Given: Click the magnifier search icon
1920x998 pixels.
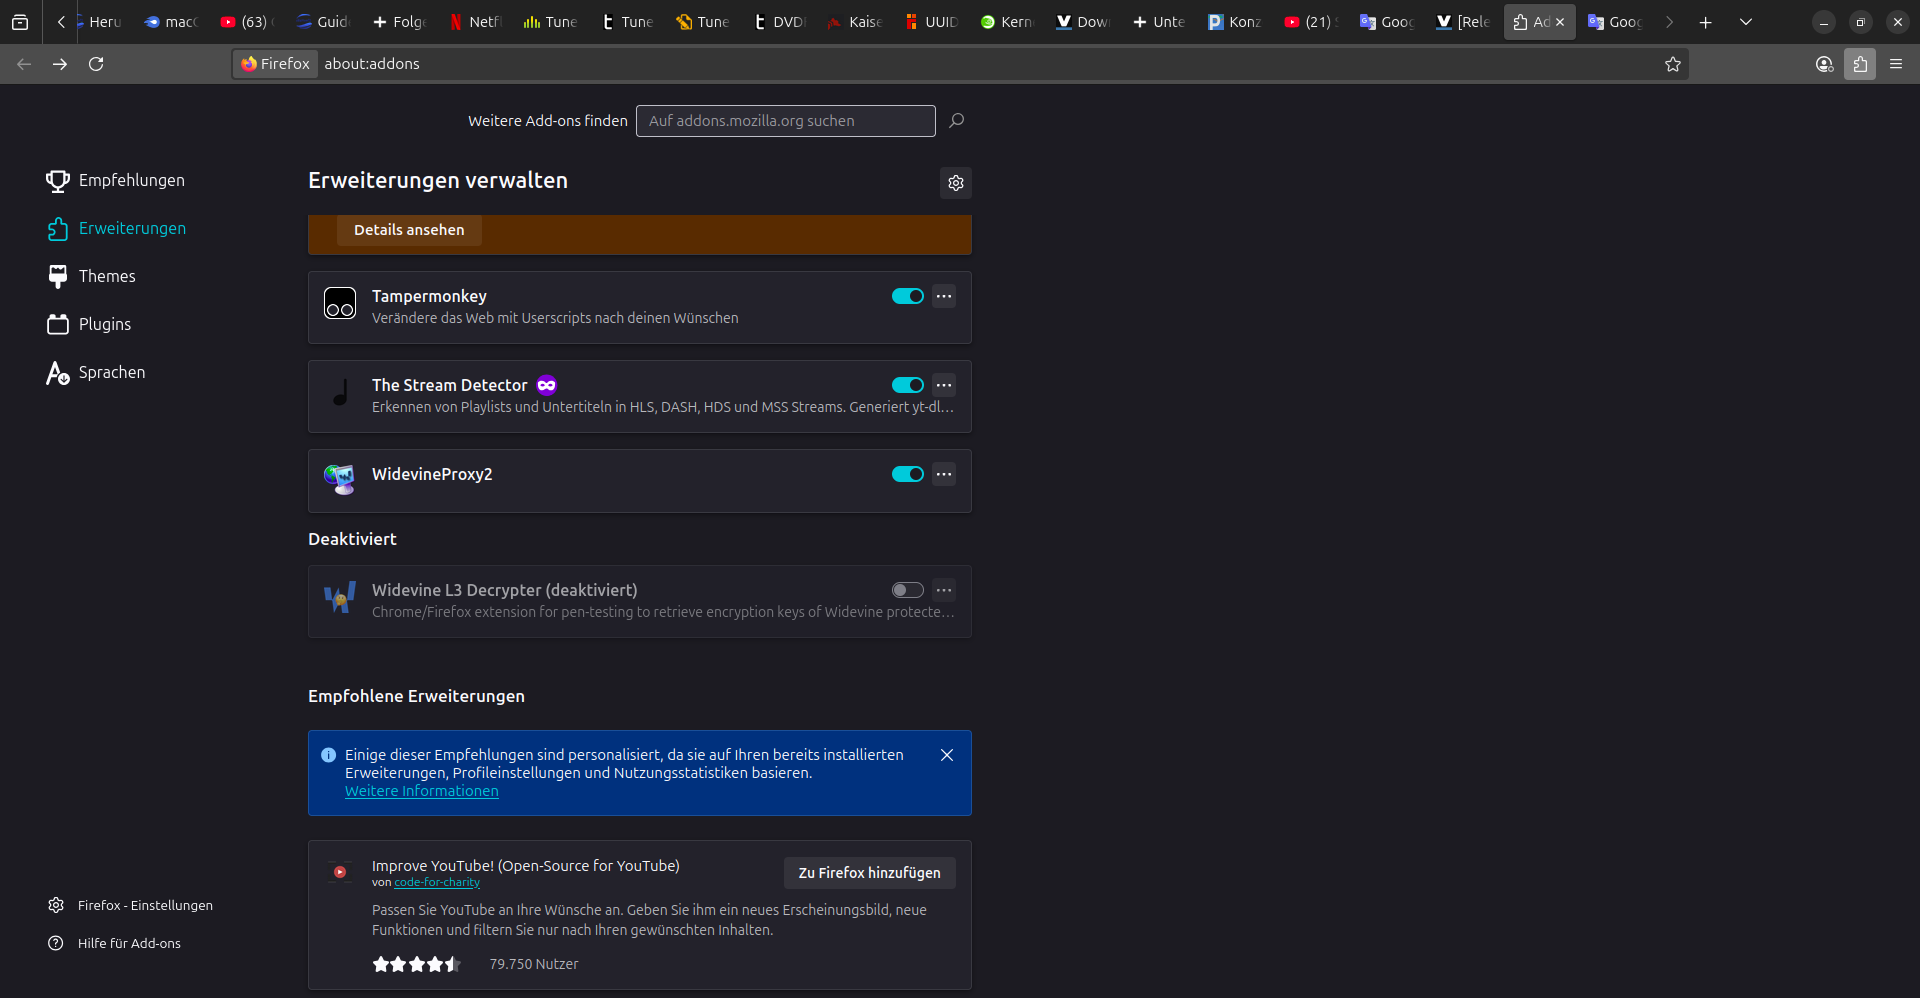Looking at the screenshot, I should (x=957, y=121).
